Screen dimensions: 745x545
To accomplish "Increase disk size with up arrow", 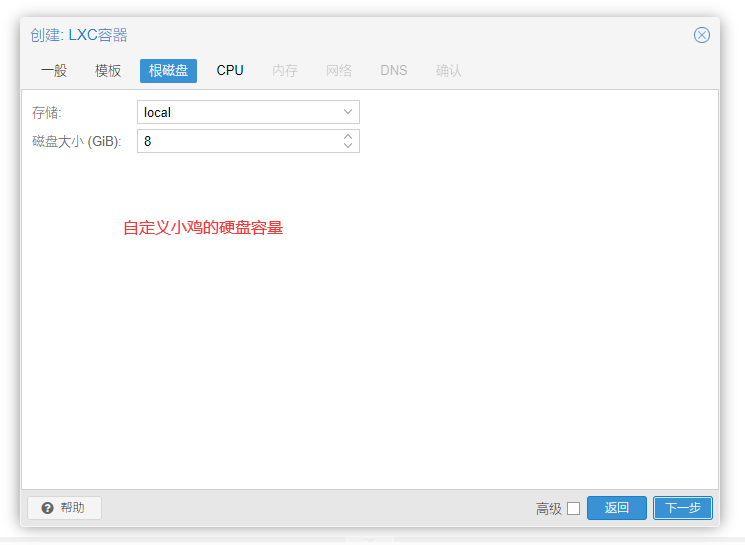I will [x=348, y=136].
